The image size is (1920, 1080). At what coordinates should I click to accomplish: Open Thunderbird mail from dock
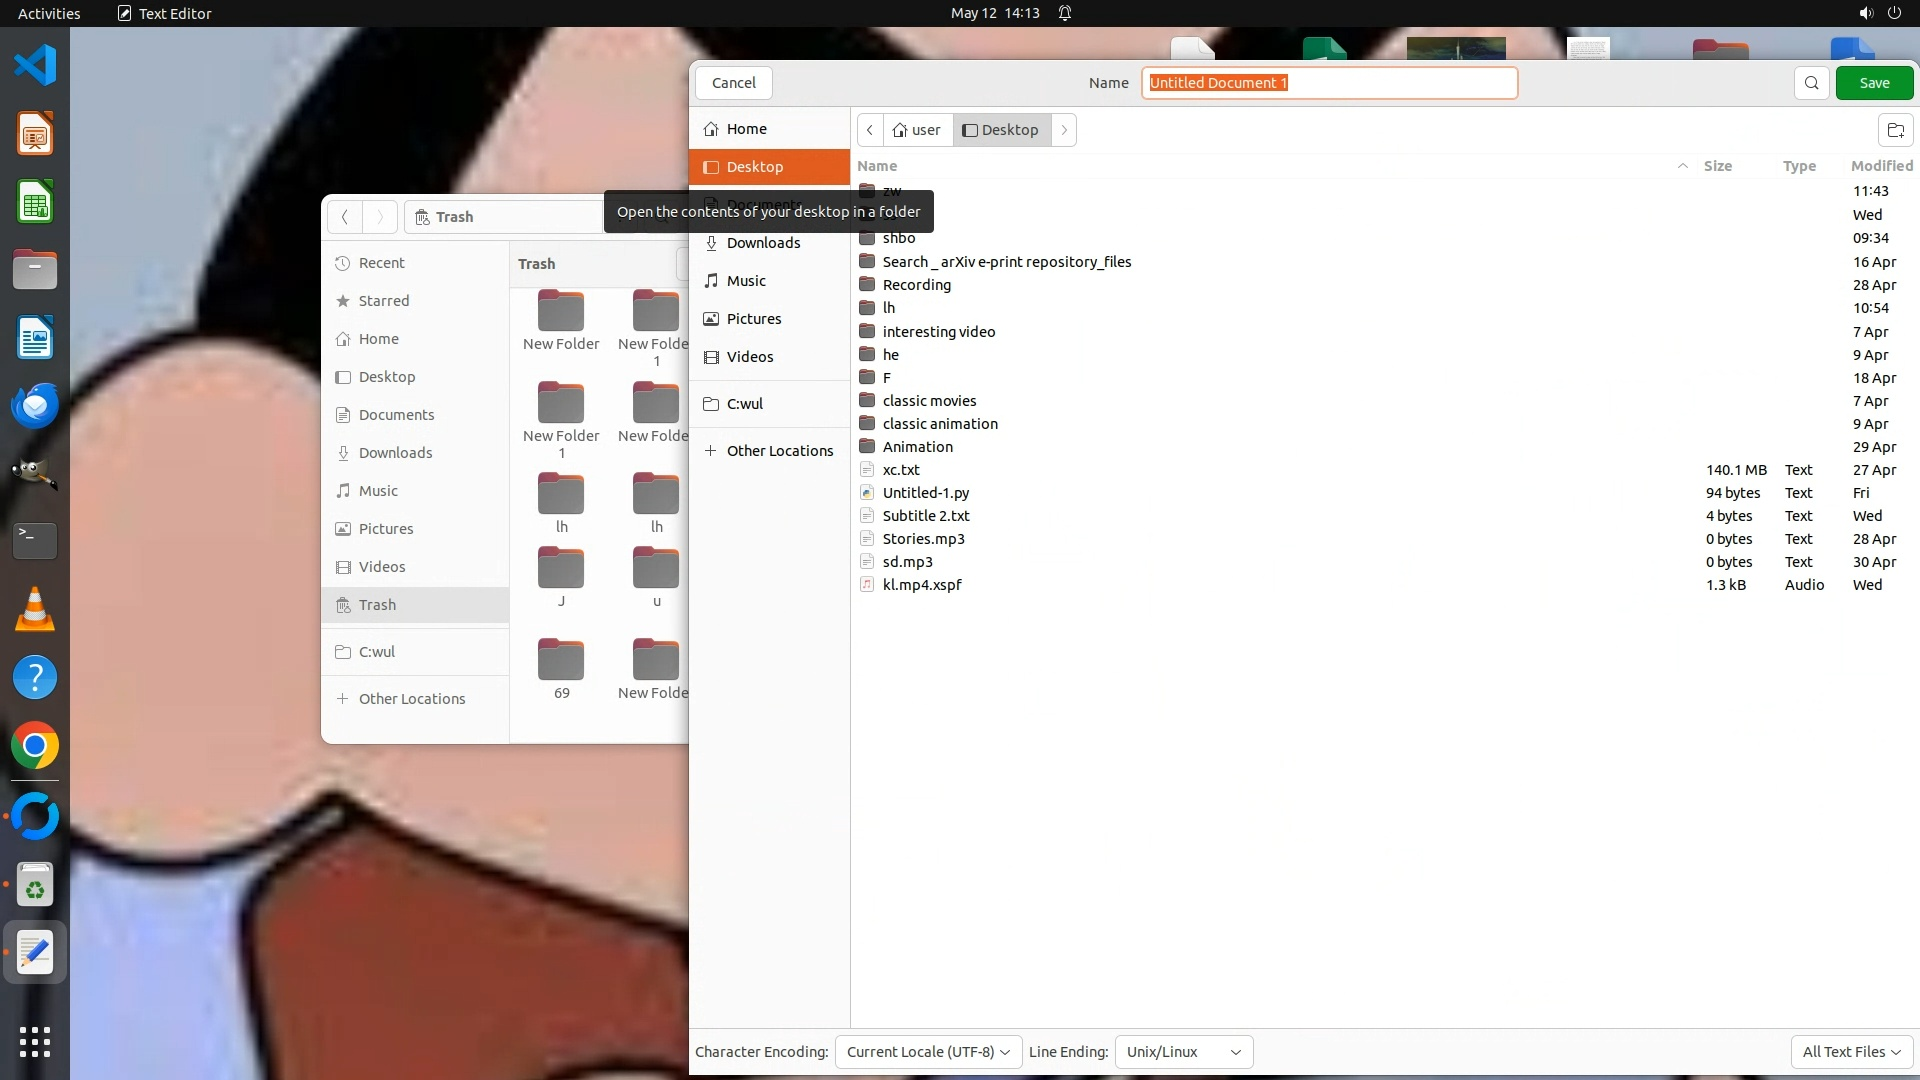[x=35, y=406]
